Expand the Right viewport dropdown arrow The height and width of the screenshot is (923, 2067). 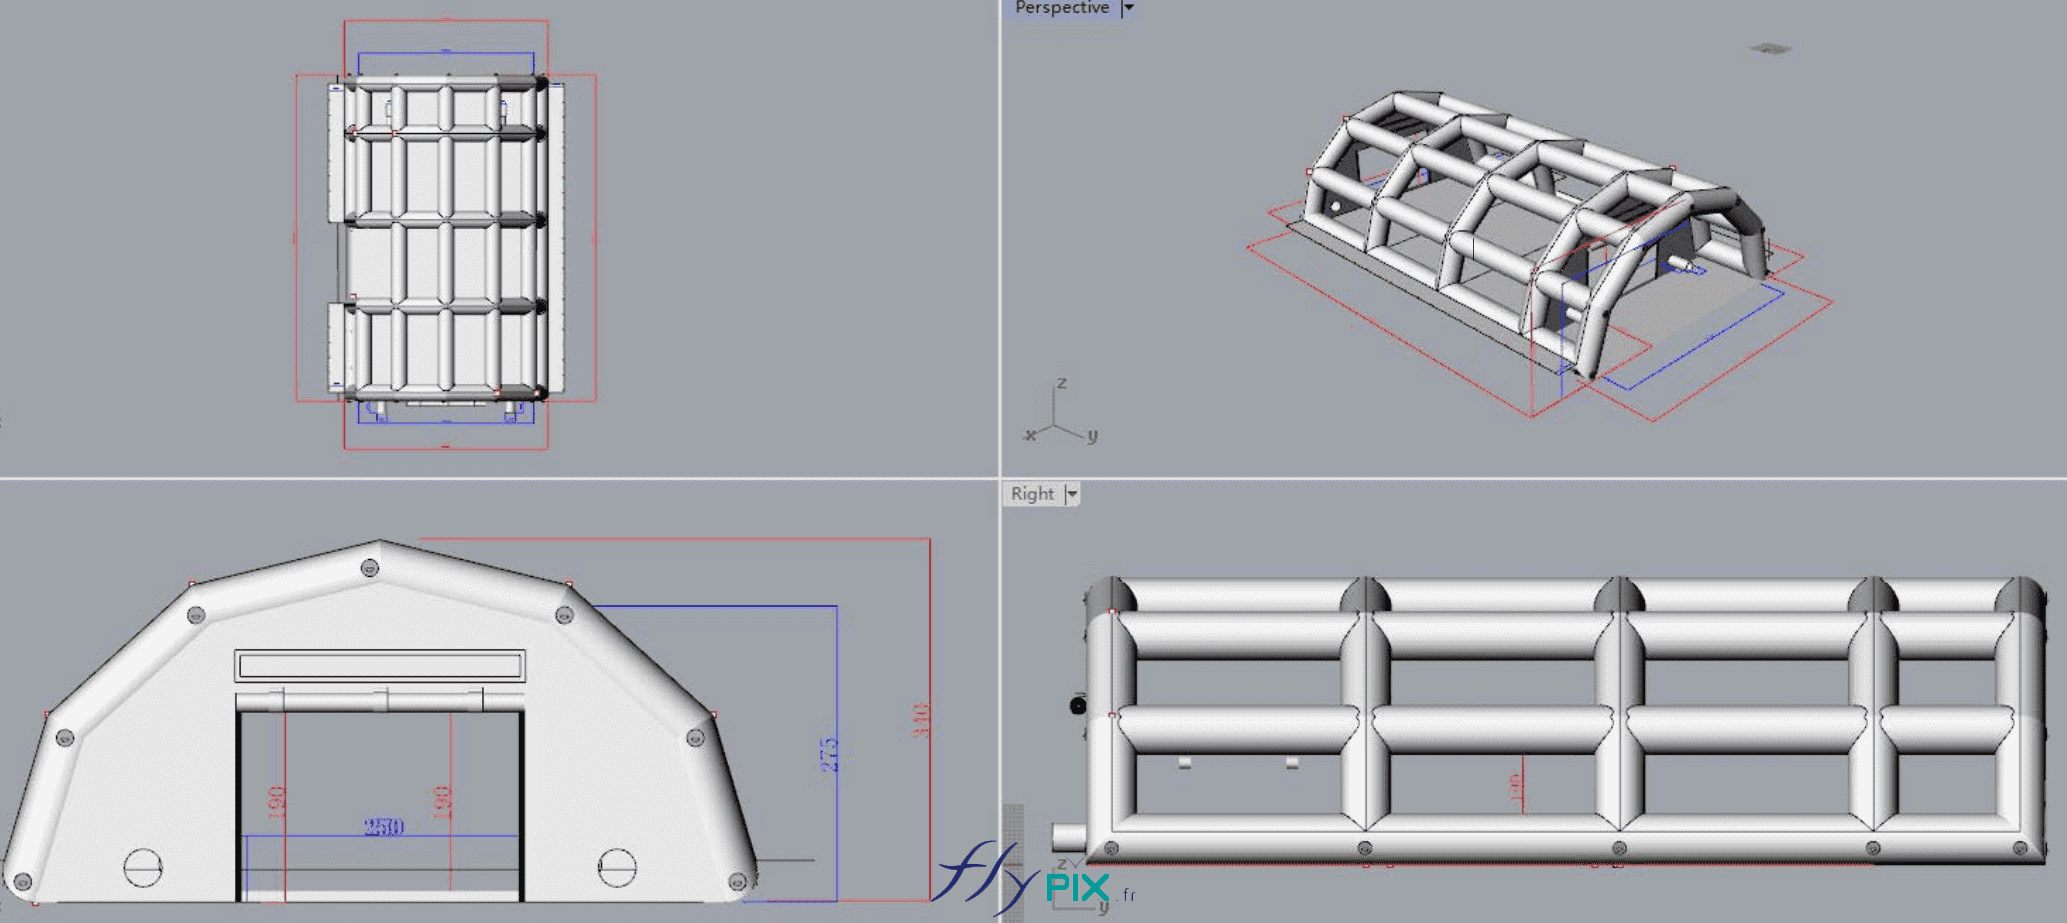(x=1073, y=493)
